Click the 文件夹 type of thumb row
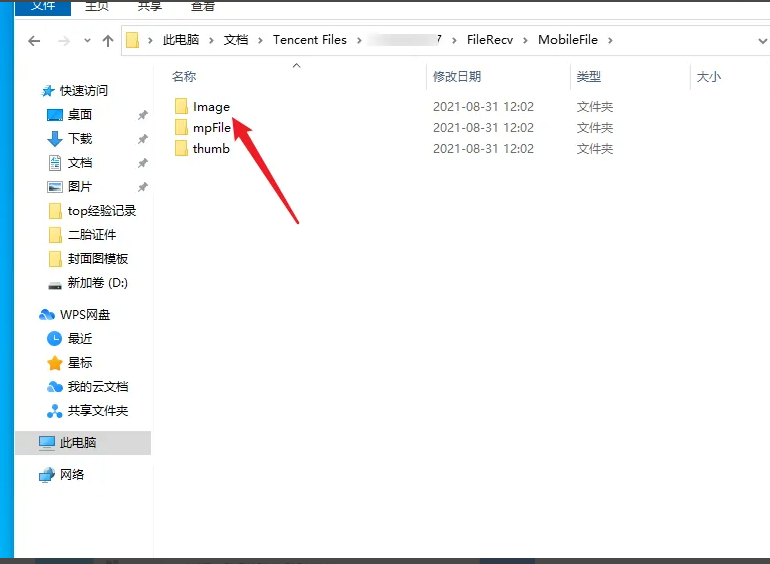 coord(595,149)
